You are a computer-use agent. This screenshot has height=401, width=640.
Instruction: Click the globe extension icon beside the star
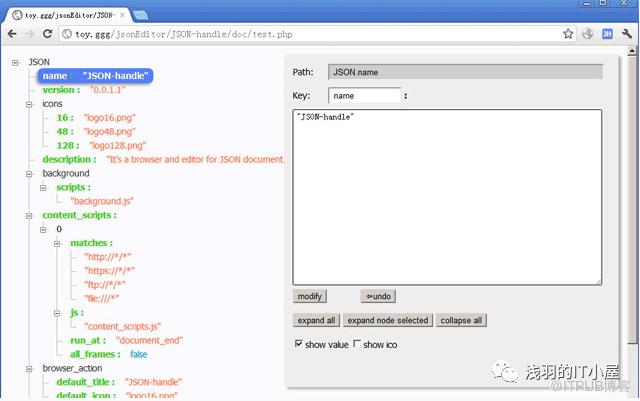coord(588,33)
